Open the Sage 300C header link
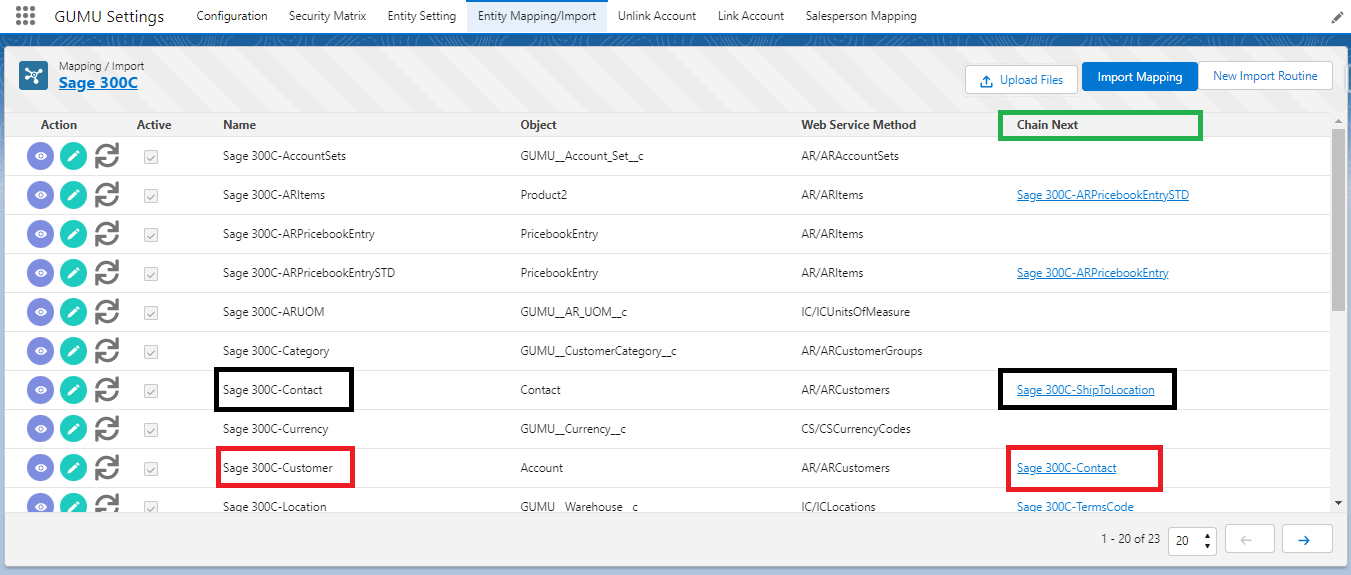1351x575 pixels. pyautogui.click(x=98, y=83)
